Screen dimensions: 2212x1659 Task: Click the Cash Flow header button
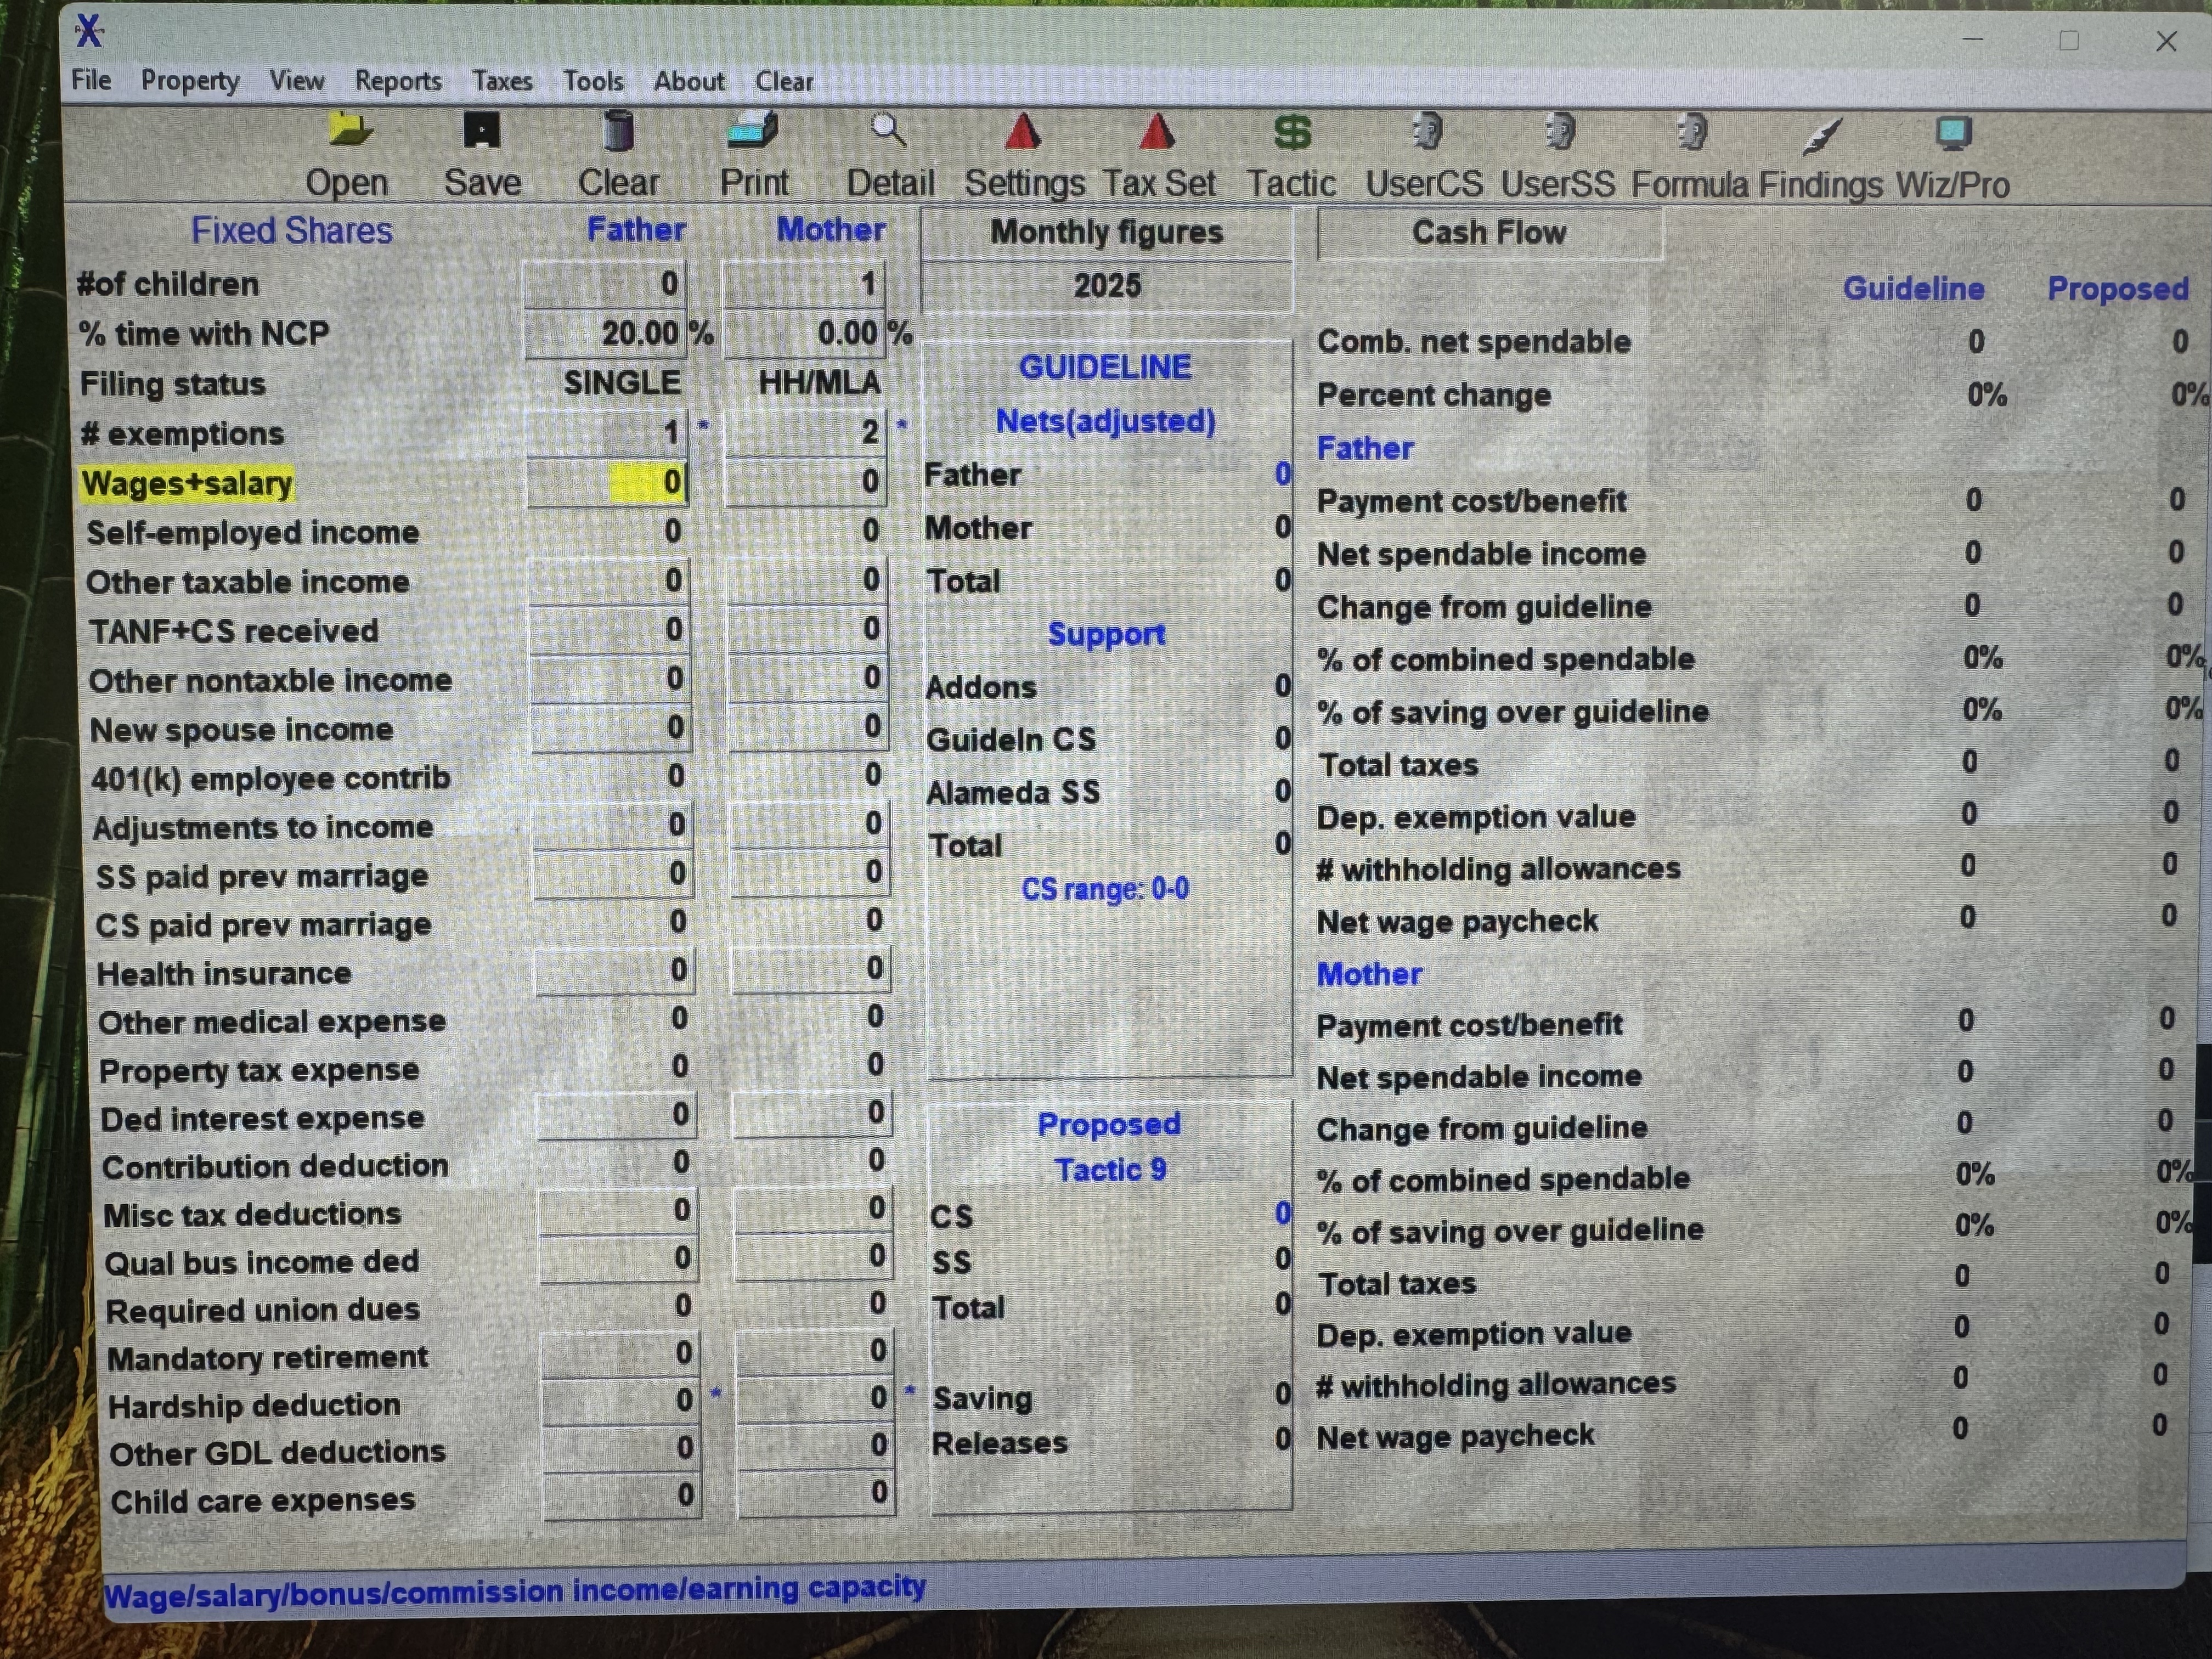(1488, 233)
